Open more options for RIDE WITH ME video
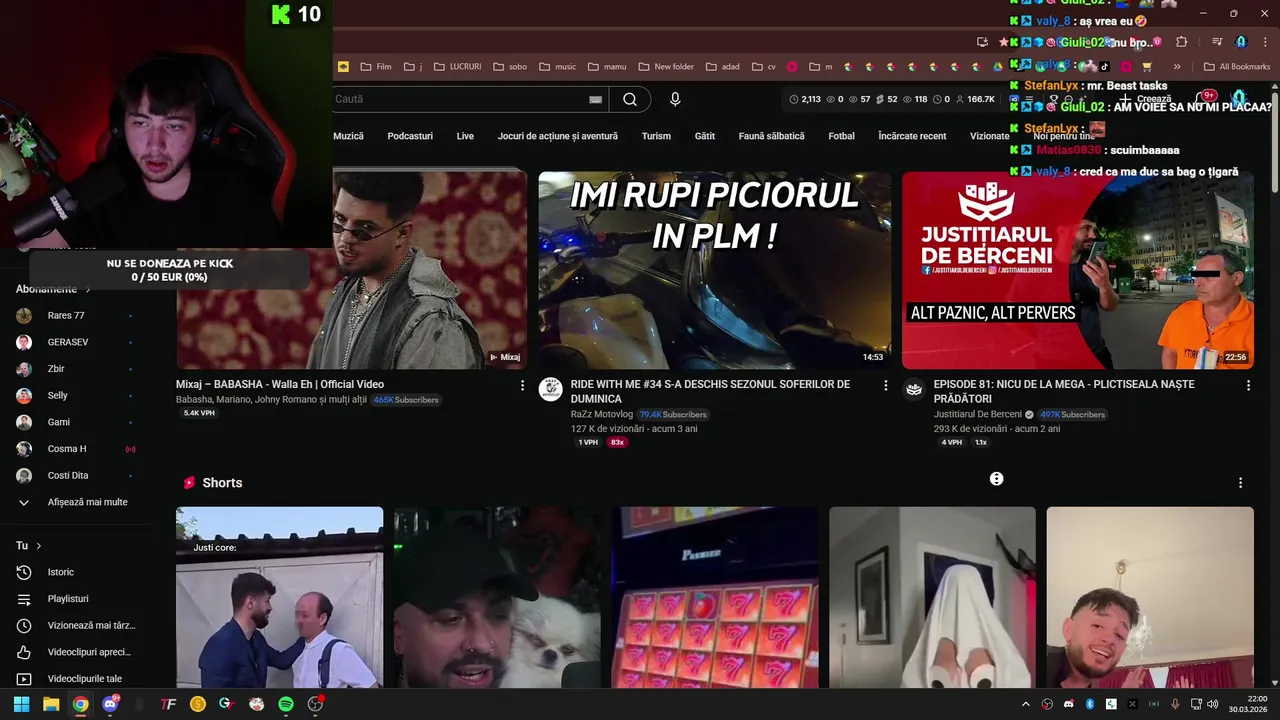The height and width of the screenshot is (720, 1280). (x=885, y=385)
